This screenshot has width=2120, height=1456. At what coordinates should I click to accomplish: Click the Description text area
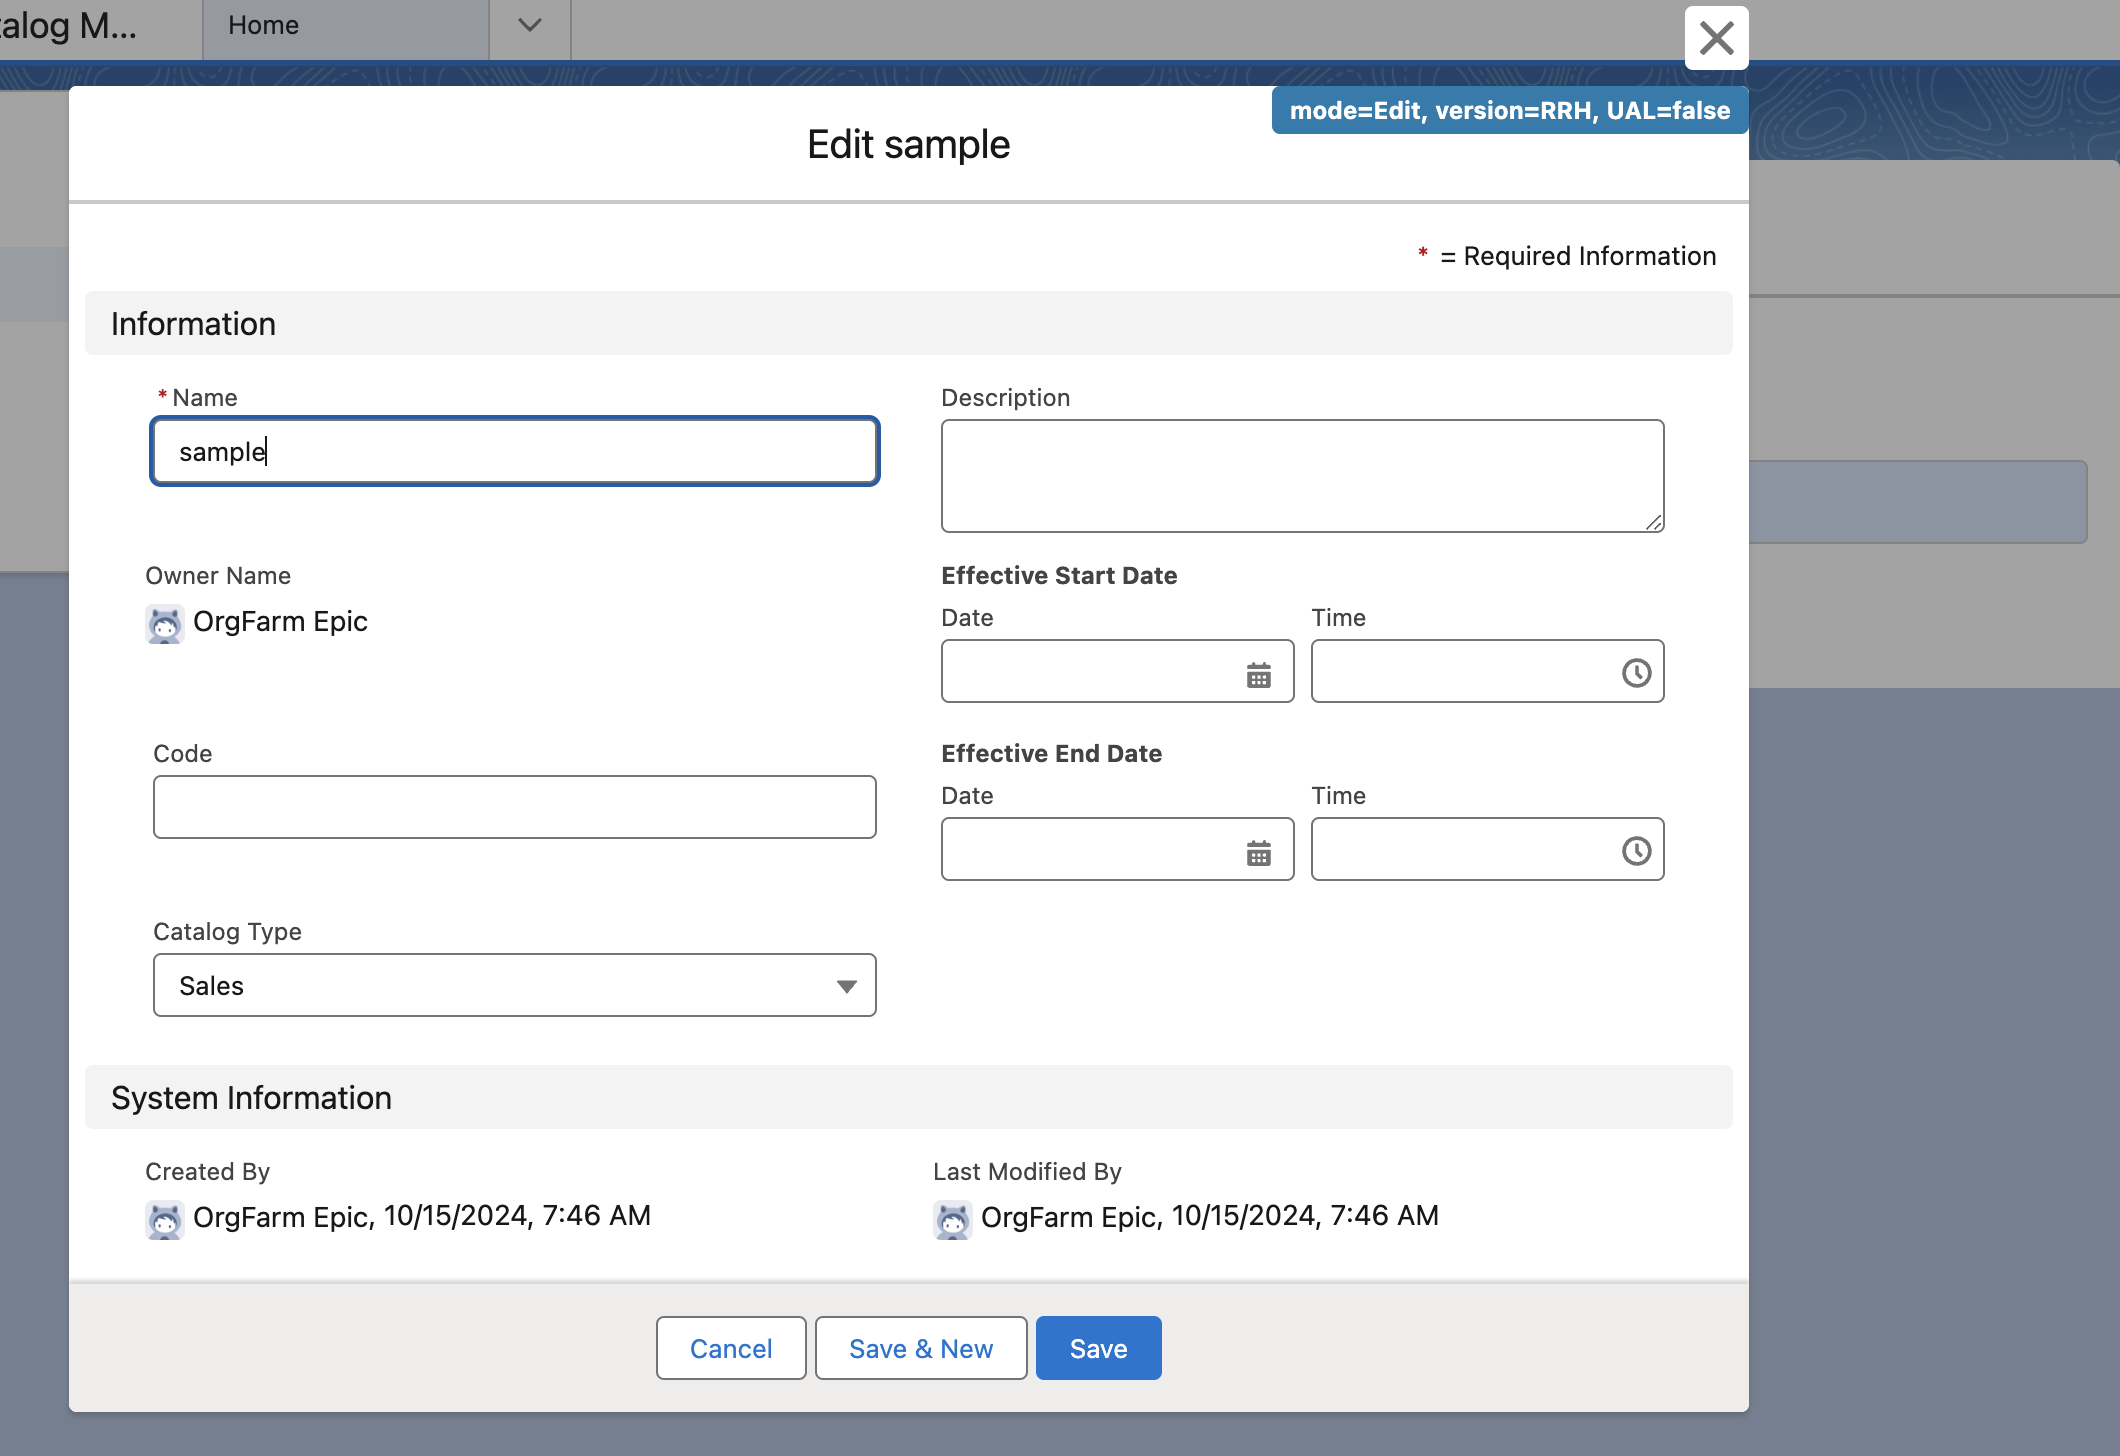click(x=1302, y=474)
